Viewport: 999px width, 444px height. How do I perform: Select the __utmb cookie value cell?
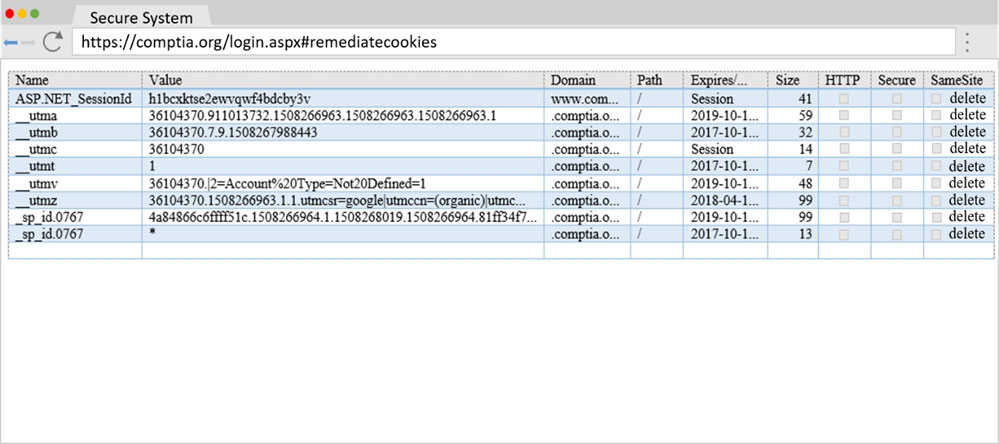coord(343,132)
